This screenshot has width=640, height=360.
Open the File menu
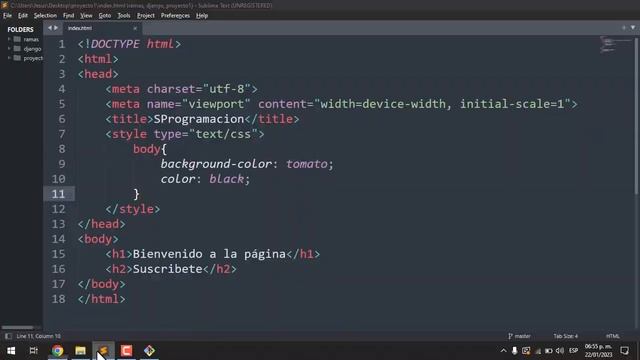pos(7,16)
